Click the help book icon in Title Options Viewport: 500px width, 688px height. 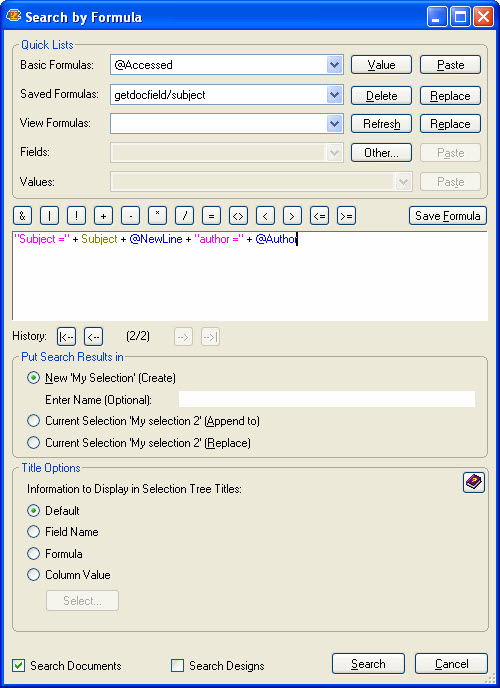click(474, 483)
